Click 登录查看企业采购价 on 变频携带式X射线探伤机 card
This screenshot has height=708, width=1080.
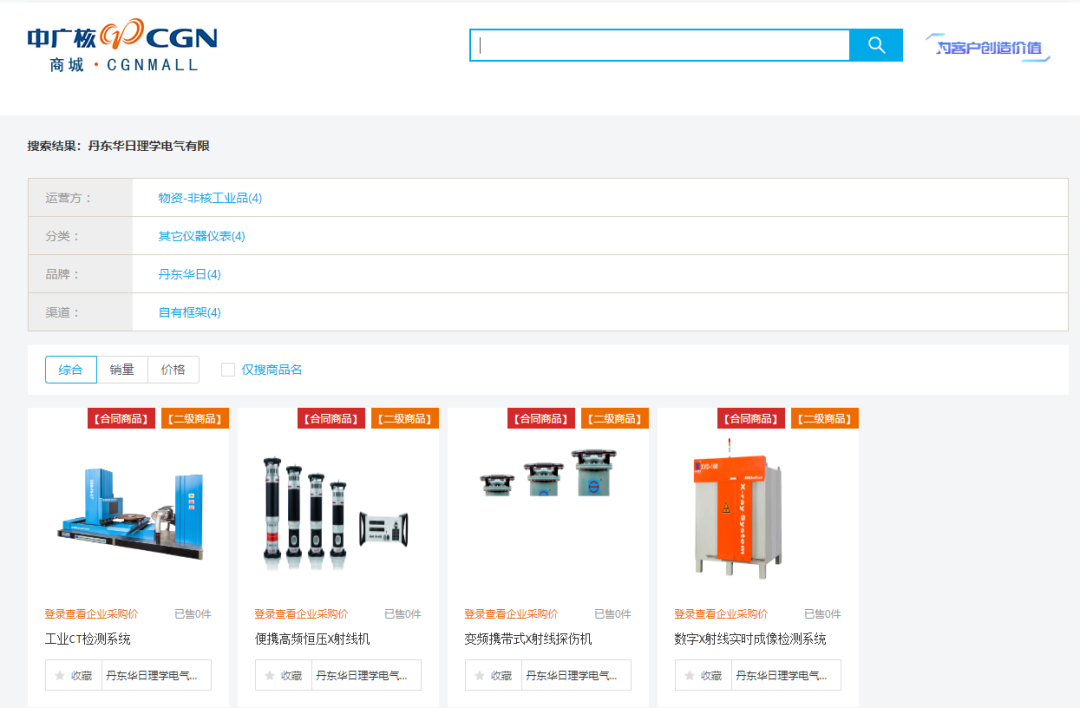512,614
